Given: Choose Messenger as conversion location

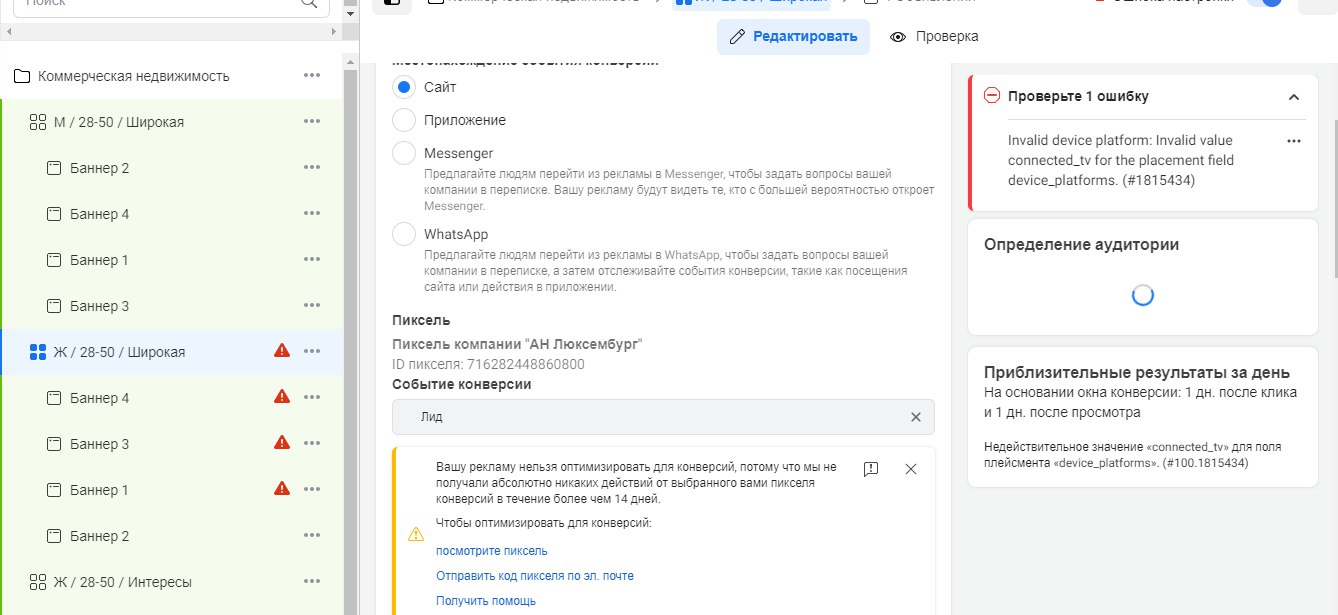Looking at the screenshot, I should tap(404, 153).
